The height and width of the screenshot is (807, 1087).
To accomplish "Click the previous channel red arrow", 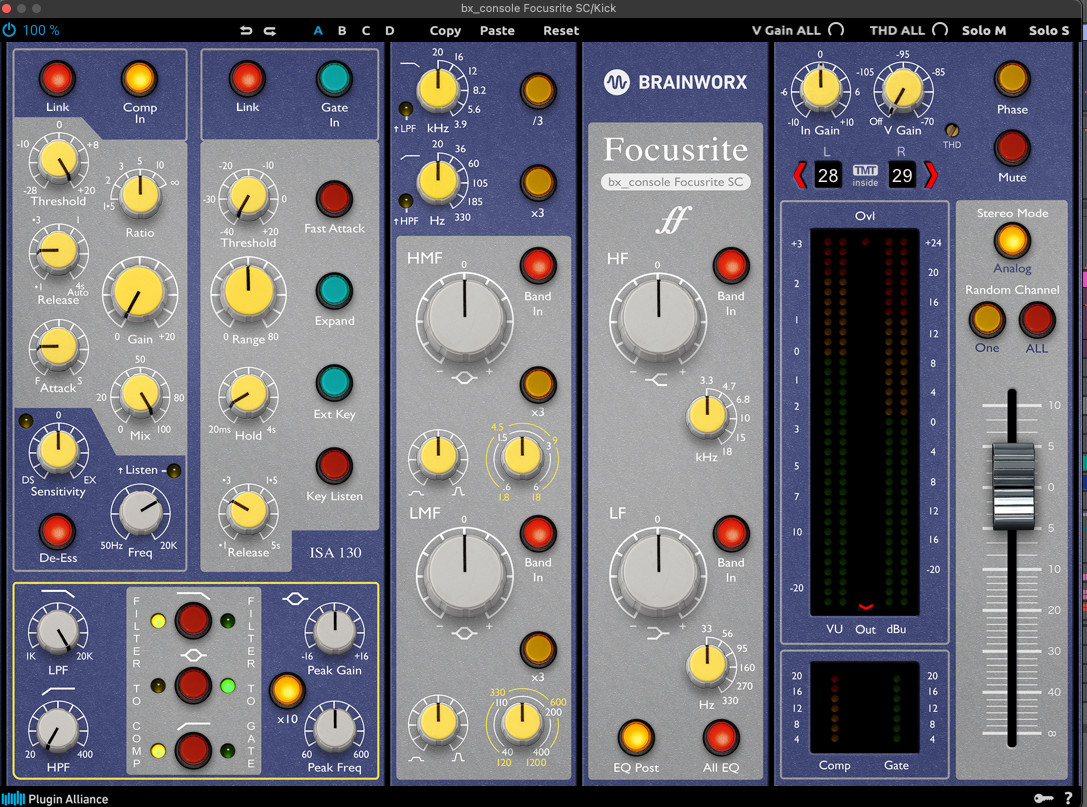I will point(800,175).
